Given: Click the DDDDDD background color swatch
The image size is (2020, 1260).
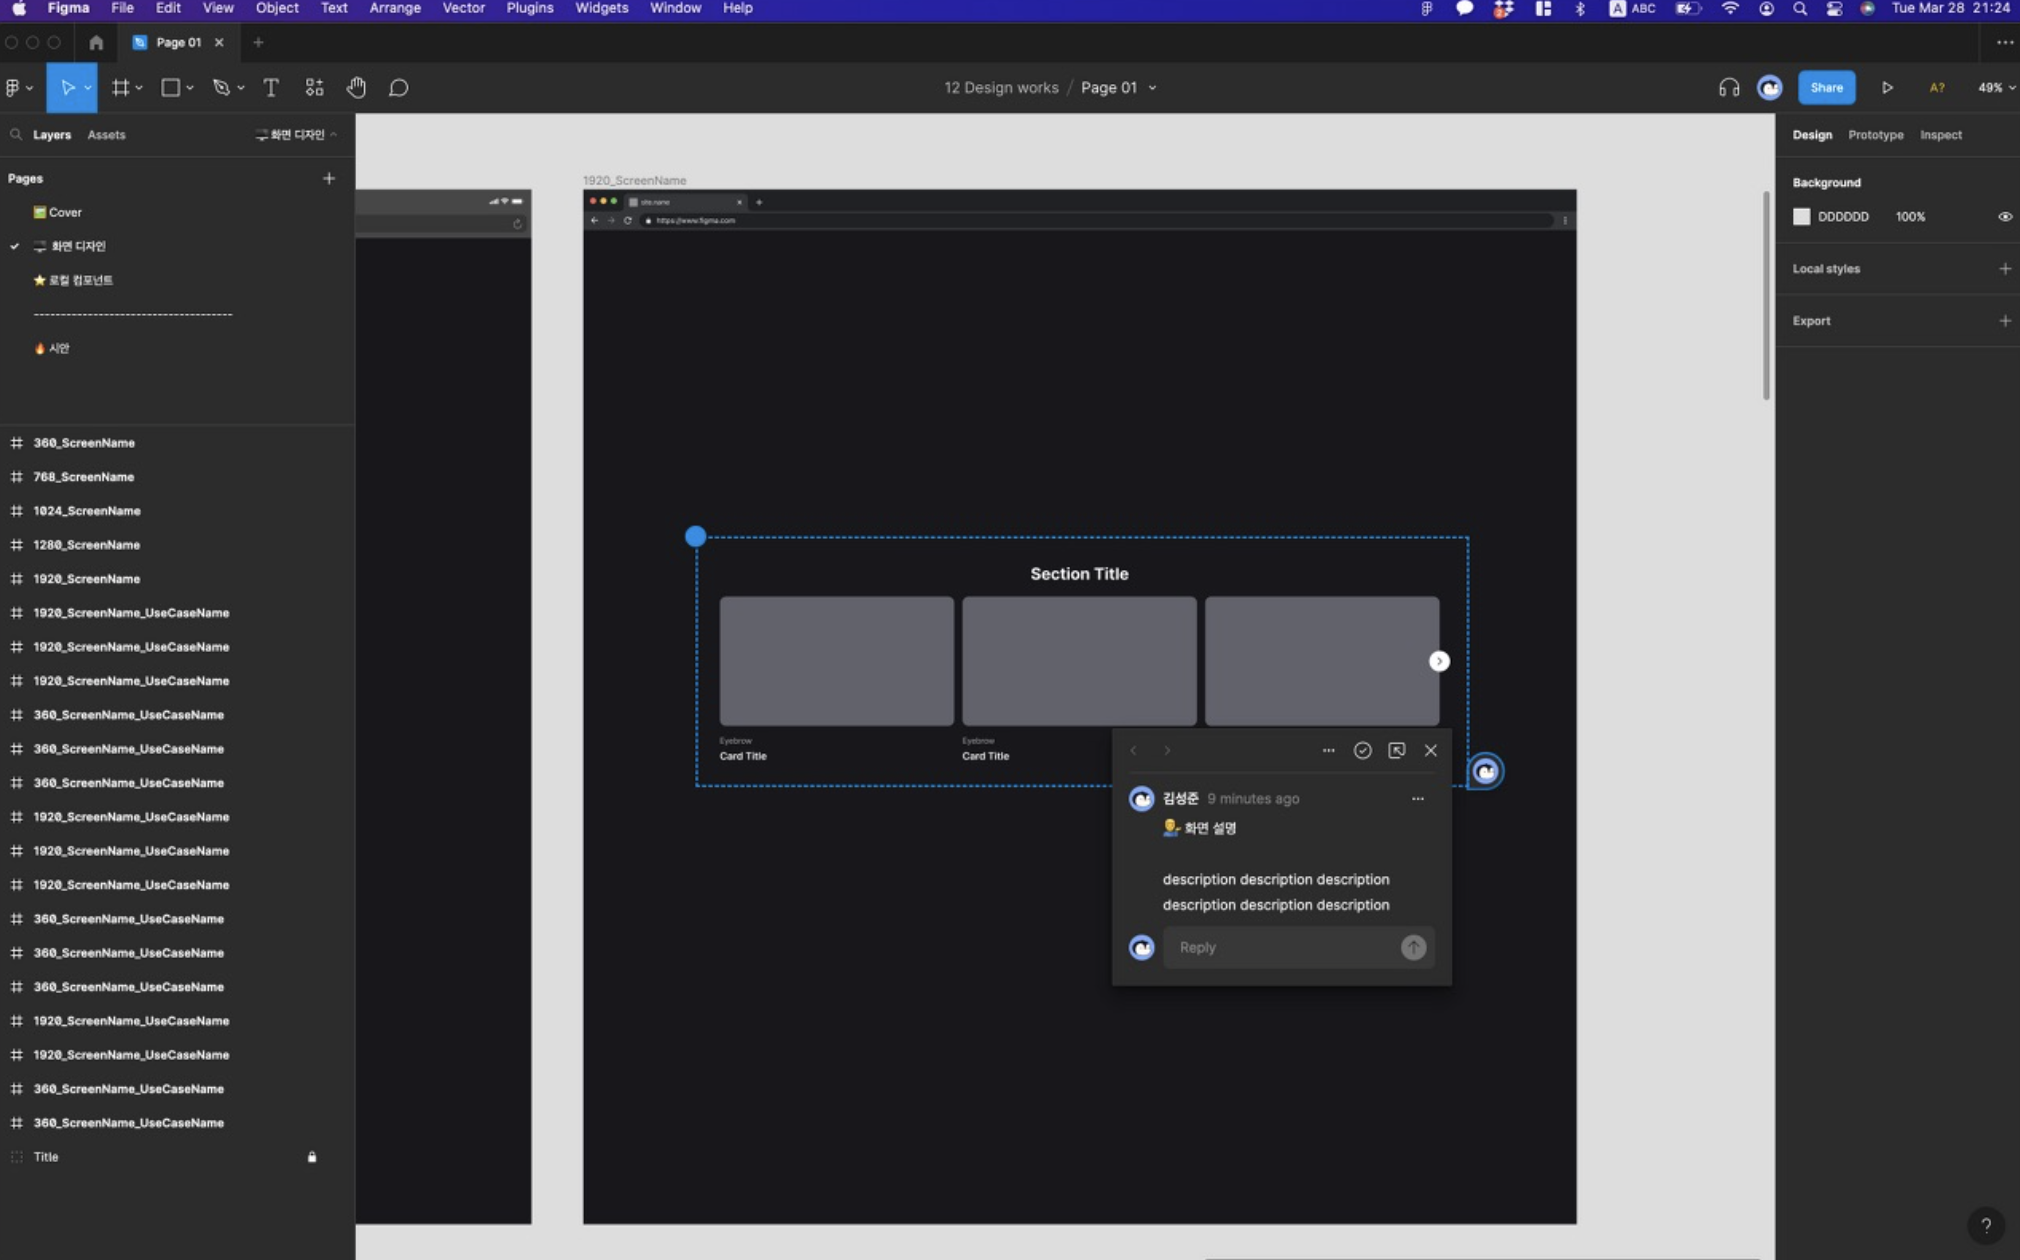Looking at the screenshot, I should 1801,217.
